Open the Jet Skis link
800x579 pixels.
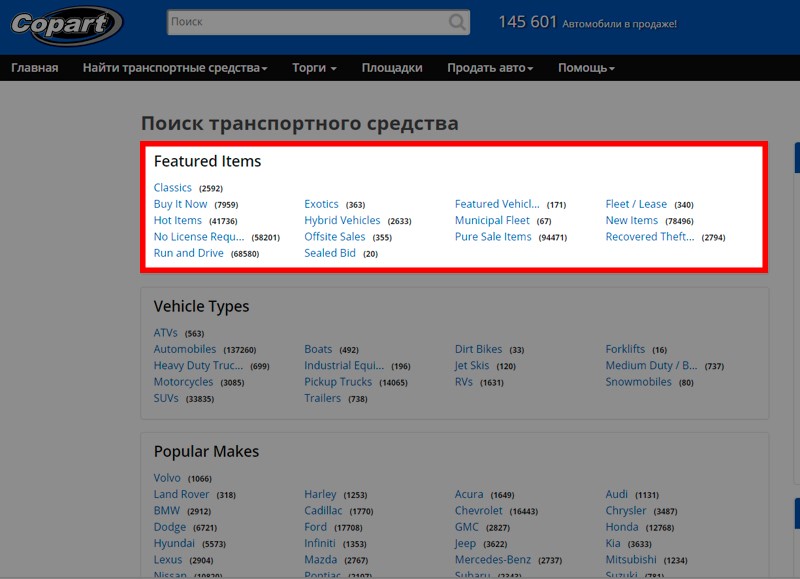coord(472,366)
